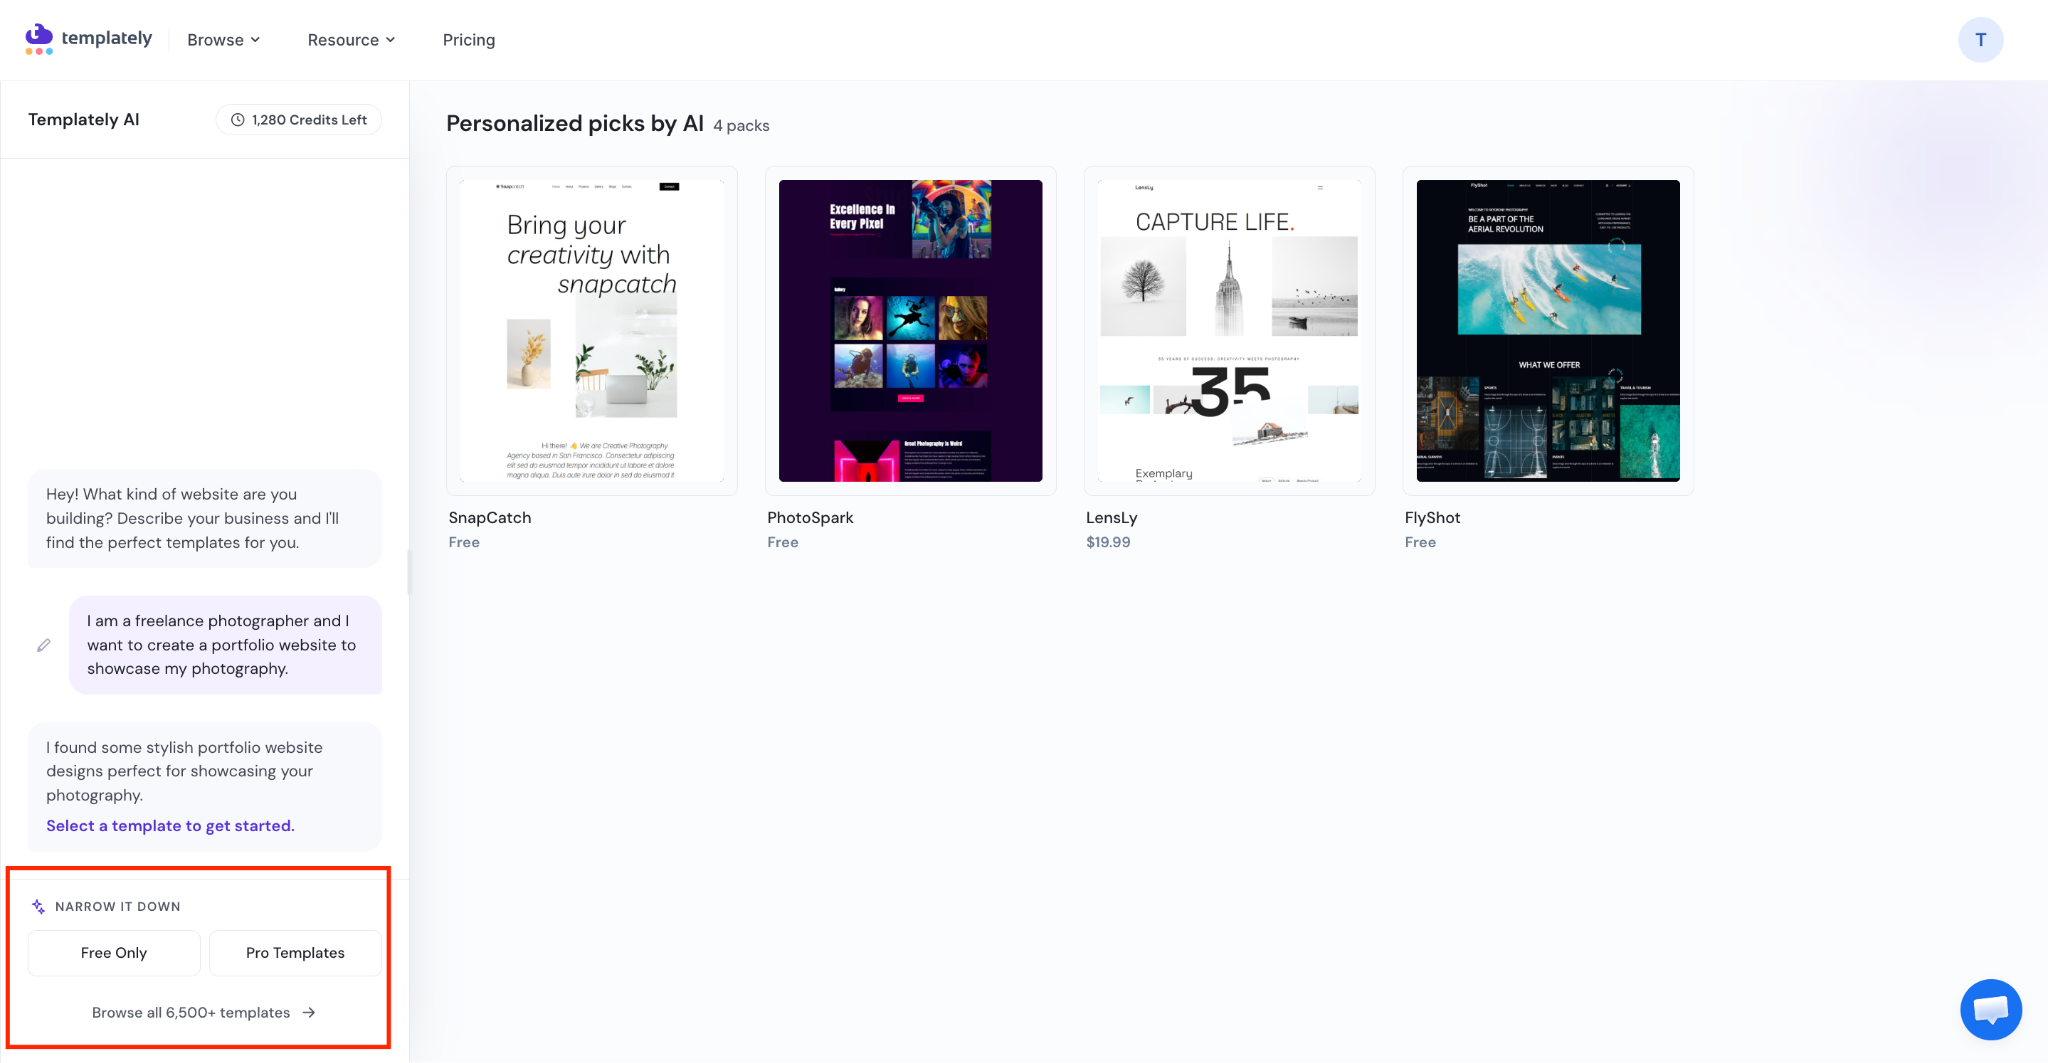Click the clock icon beside credits left
Viewport: 2048px width, 1063px height.
click(238, 120)
